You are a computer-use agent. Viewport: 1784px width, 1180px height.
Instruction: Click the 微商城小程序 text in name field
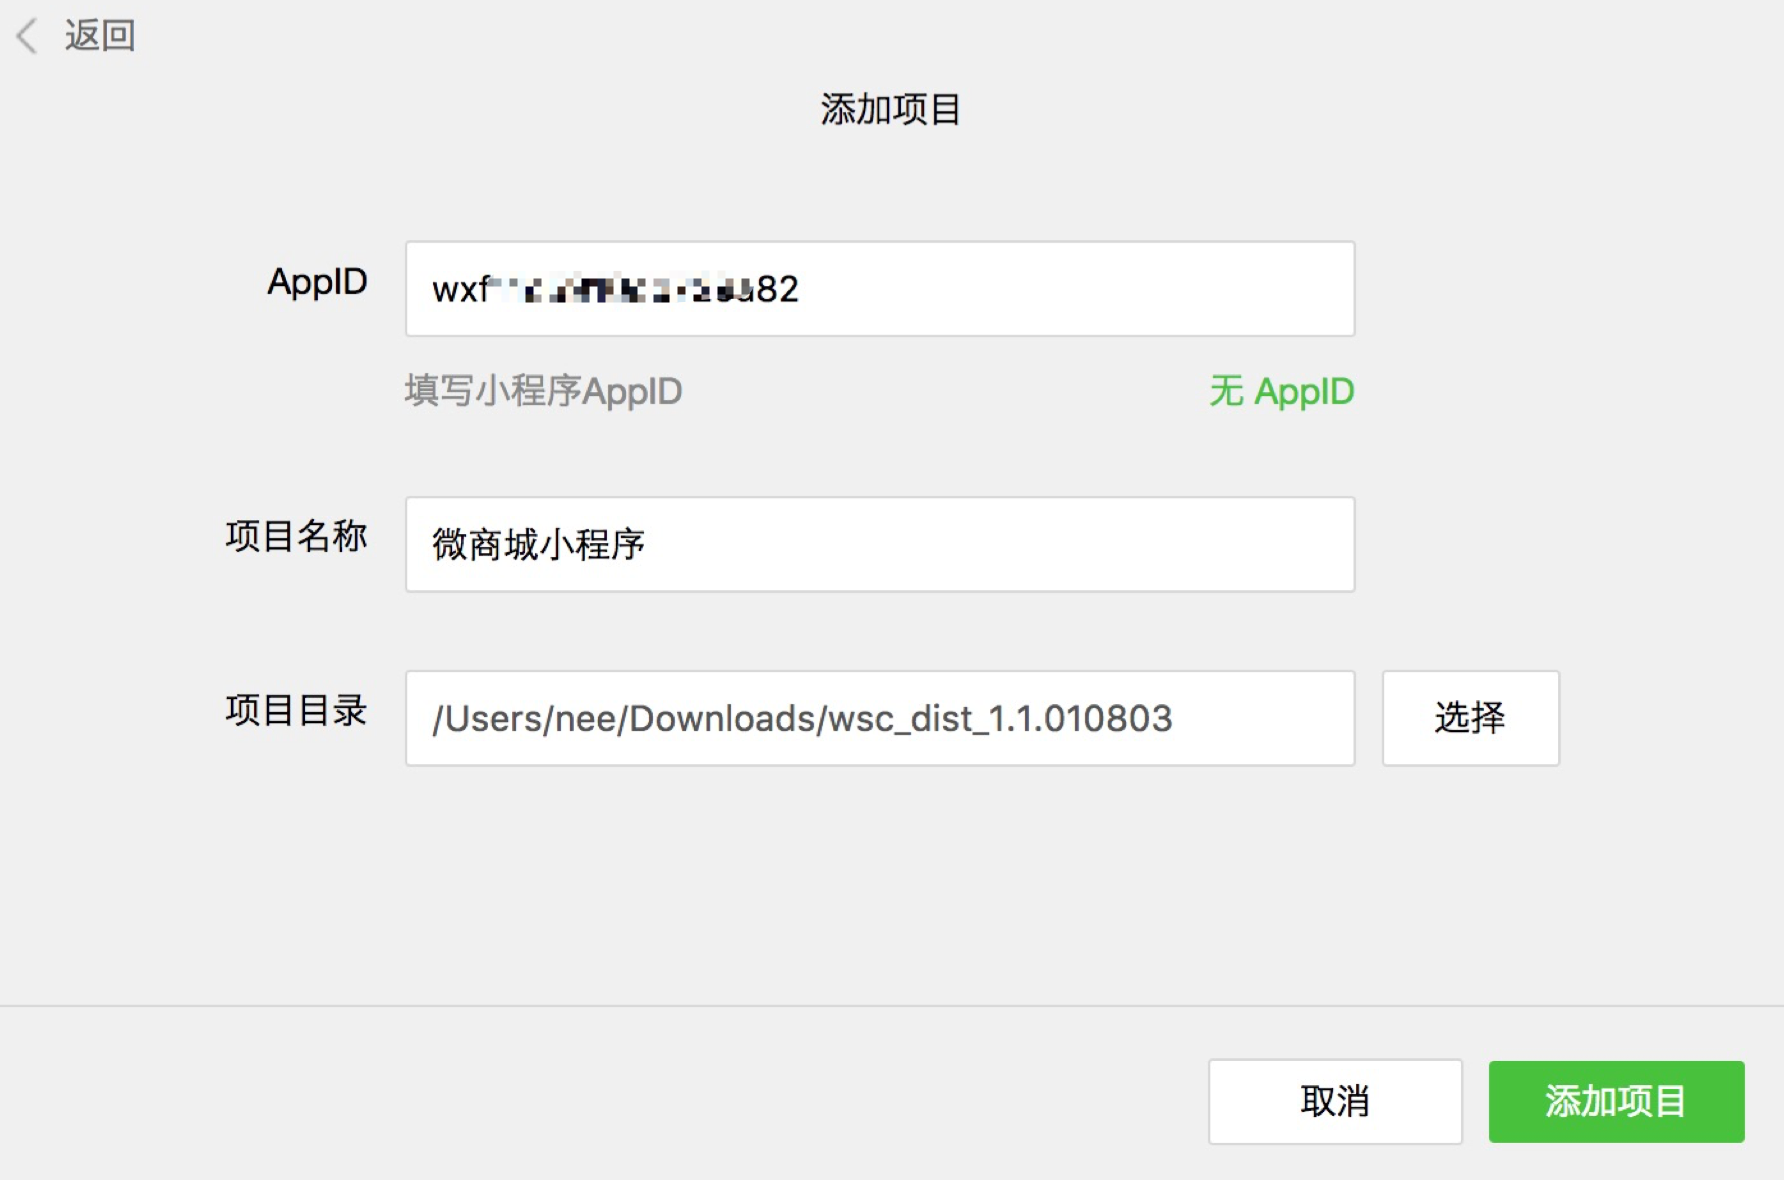pos(538,545)
